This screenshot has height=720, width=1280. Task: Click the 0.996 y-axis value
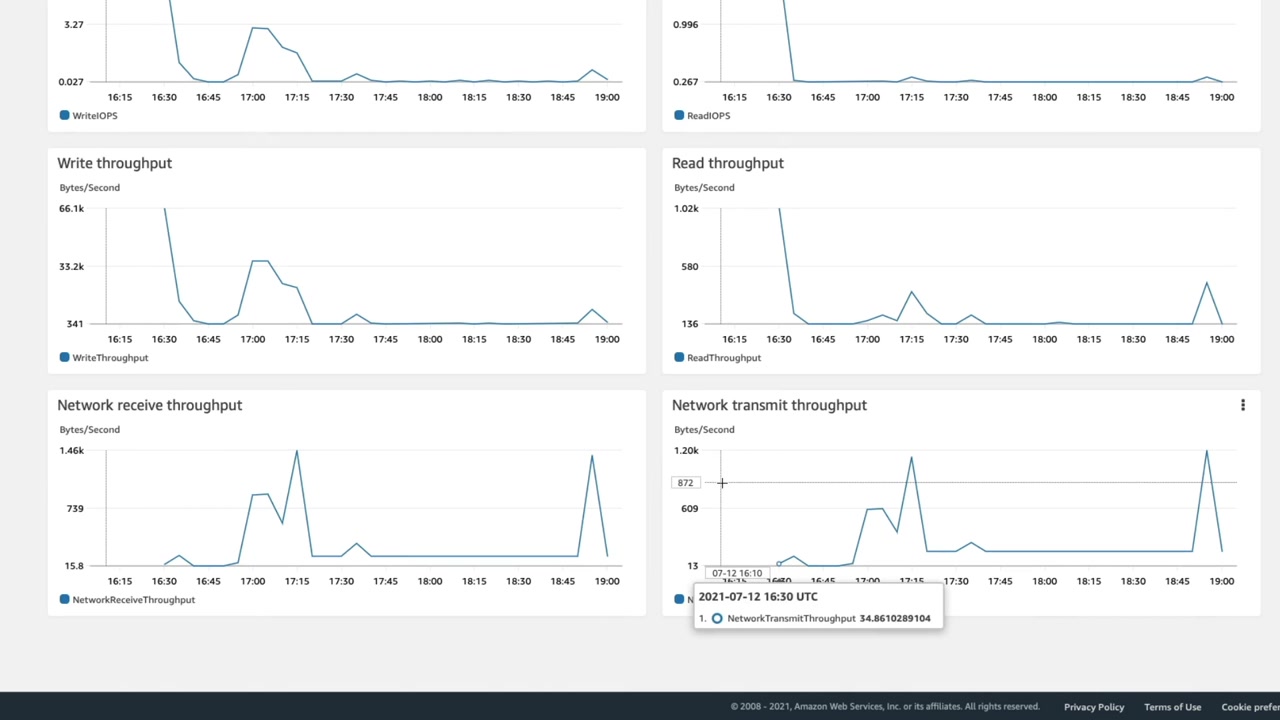pyautogui.click(x=686, y=24)
